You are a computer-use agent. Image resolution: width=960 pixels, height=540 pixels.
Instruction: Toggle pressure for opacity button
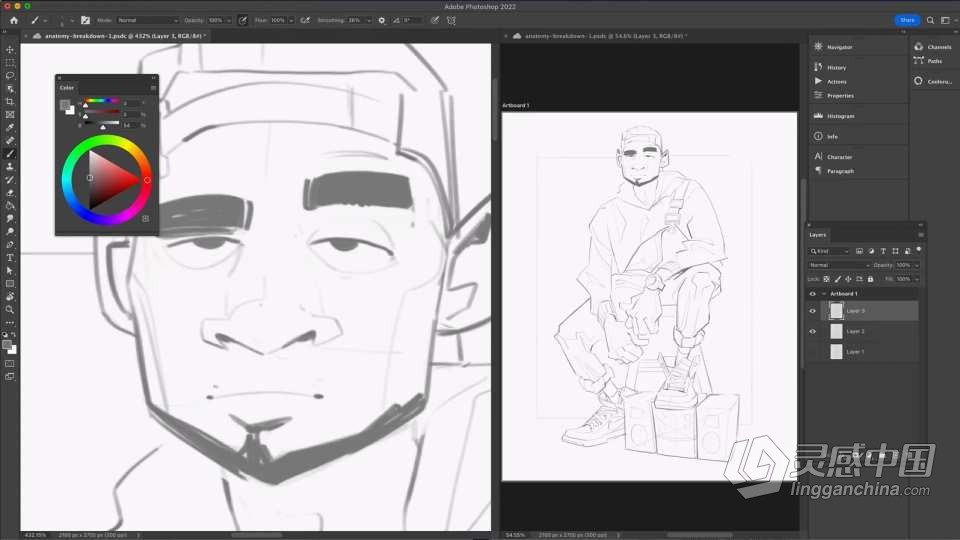[242, 20]
